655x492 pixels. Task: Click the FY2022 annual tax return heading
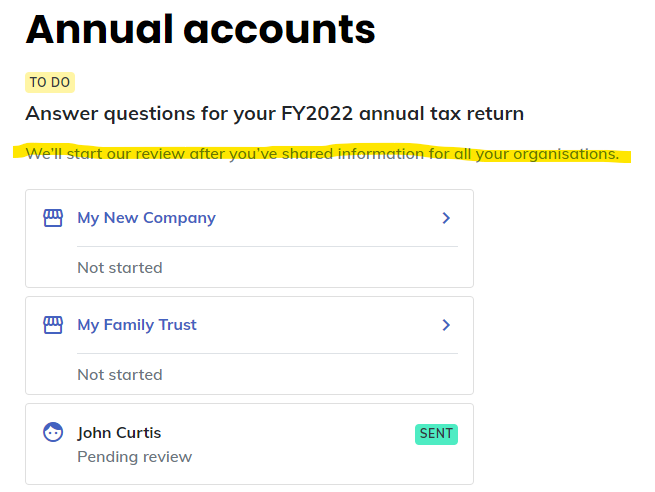point(274,114)
